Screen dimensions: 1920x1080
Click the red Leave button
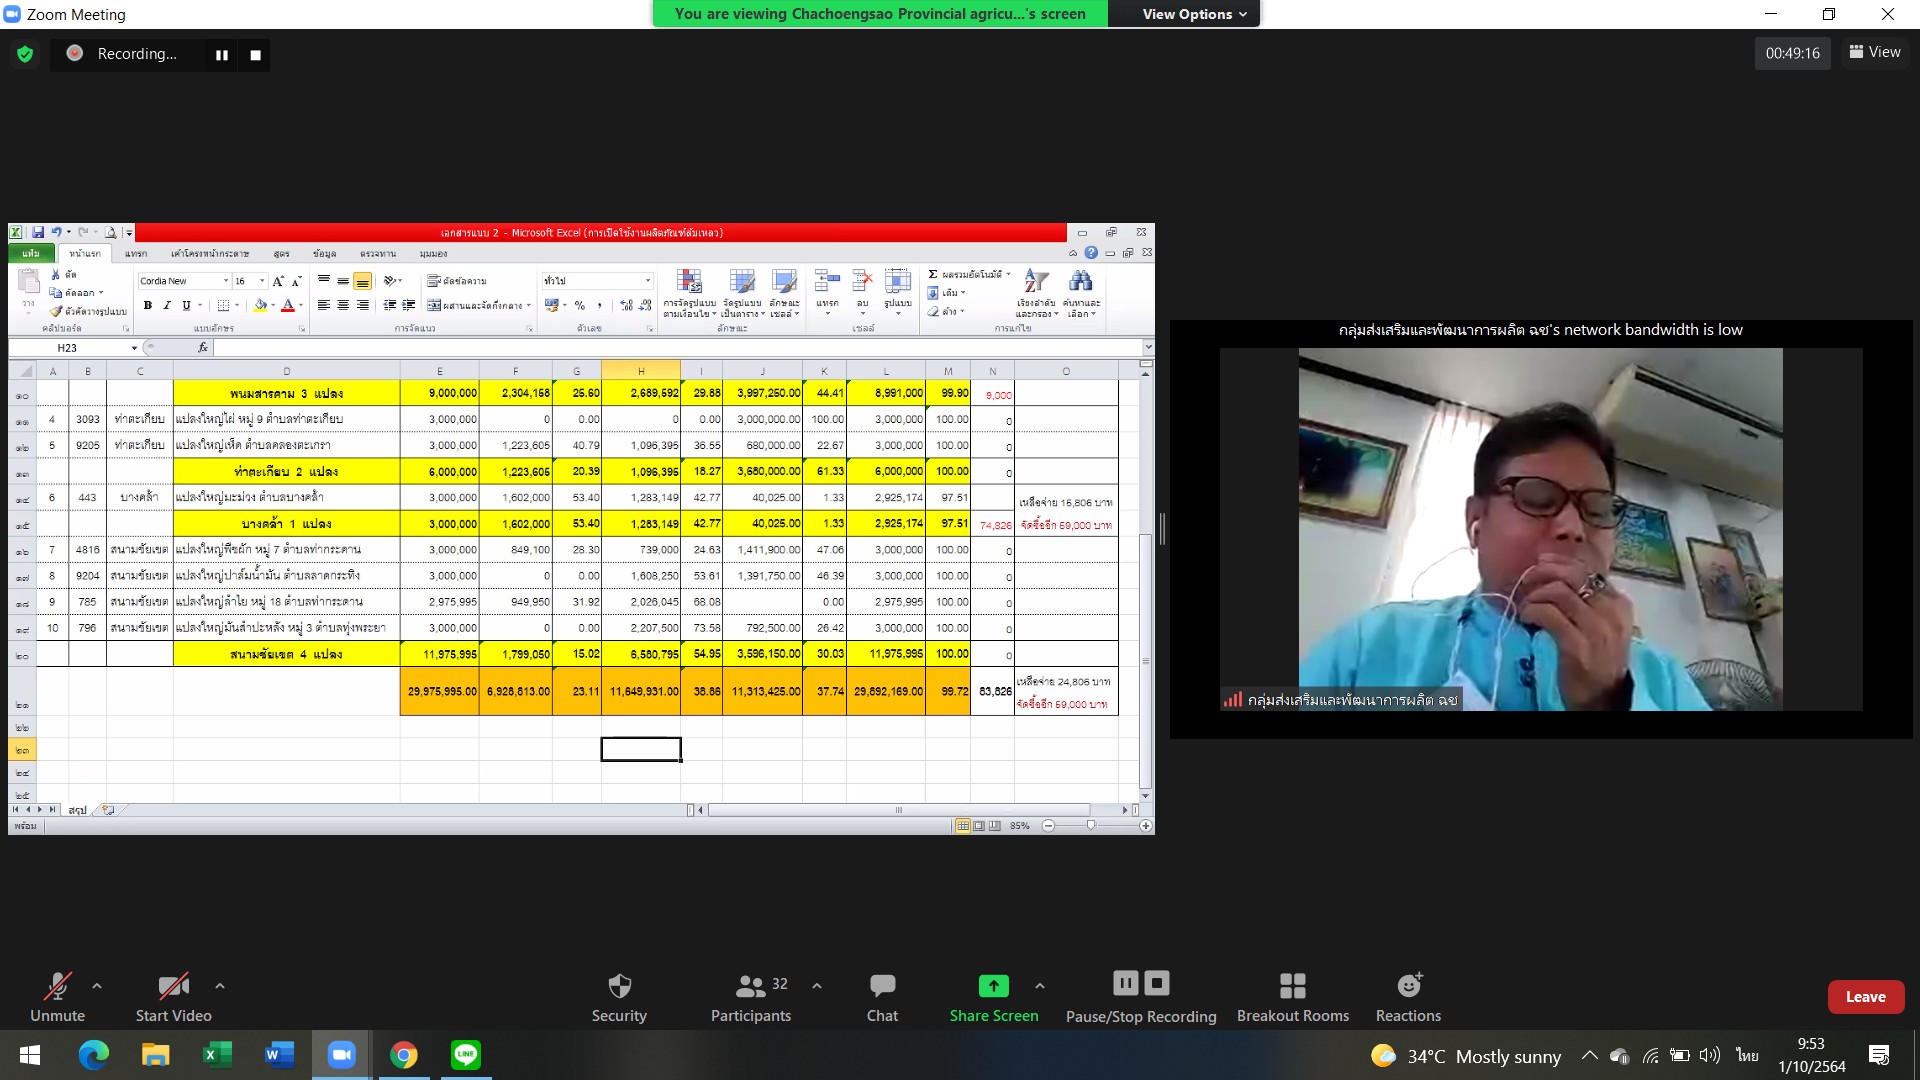click(x=1865, y=997)
